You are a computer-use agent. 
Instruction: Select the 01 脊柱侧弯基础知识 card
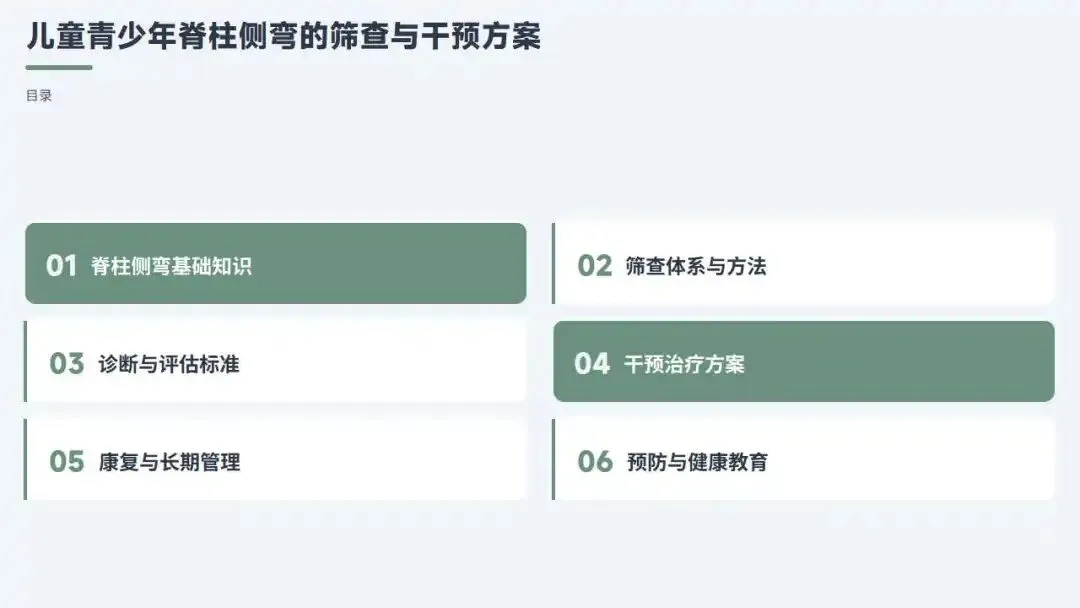click(276, 263)
